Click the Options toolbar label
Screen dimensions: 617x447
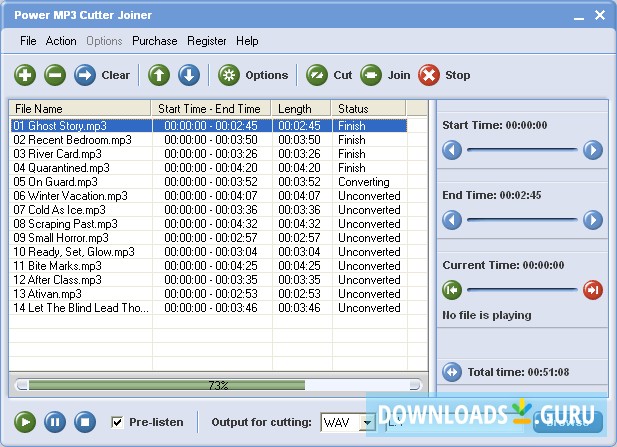click(x=266, y=75)
